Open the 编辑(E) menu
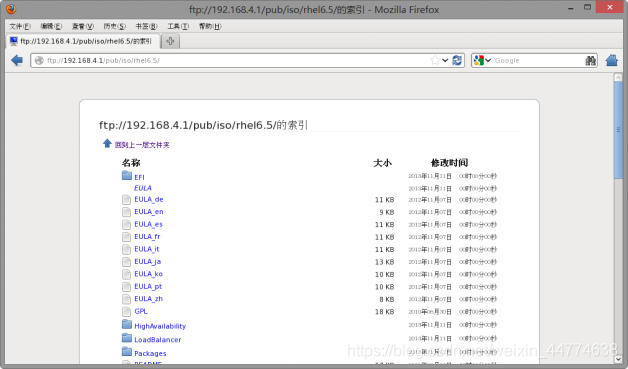The height and width of the screenshot is (369, 628). coord(51,26)
